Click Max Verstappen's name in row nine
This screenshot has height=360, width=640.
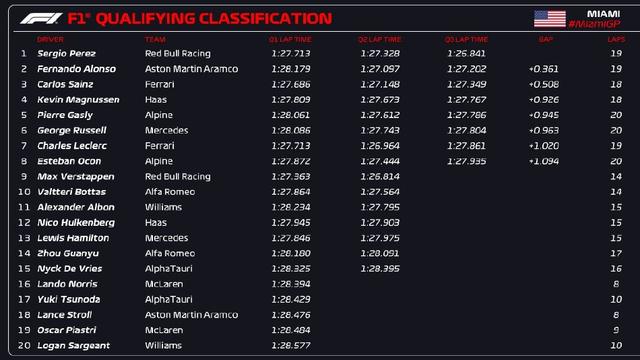[76, 177]
